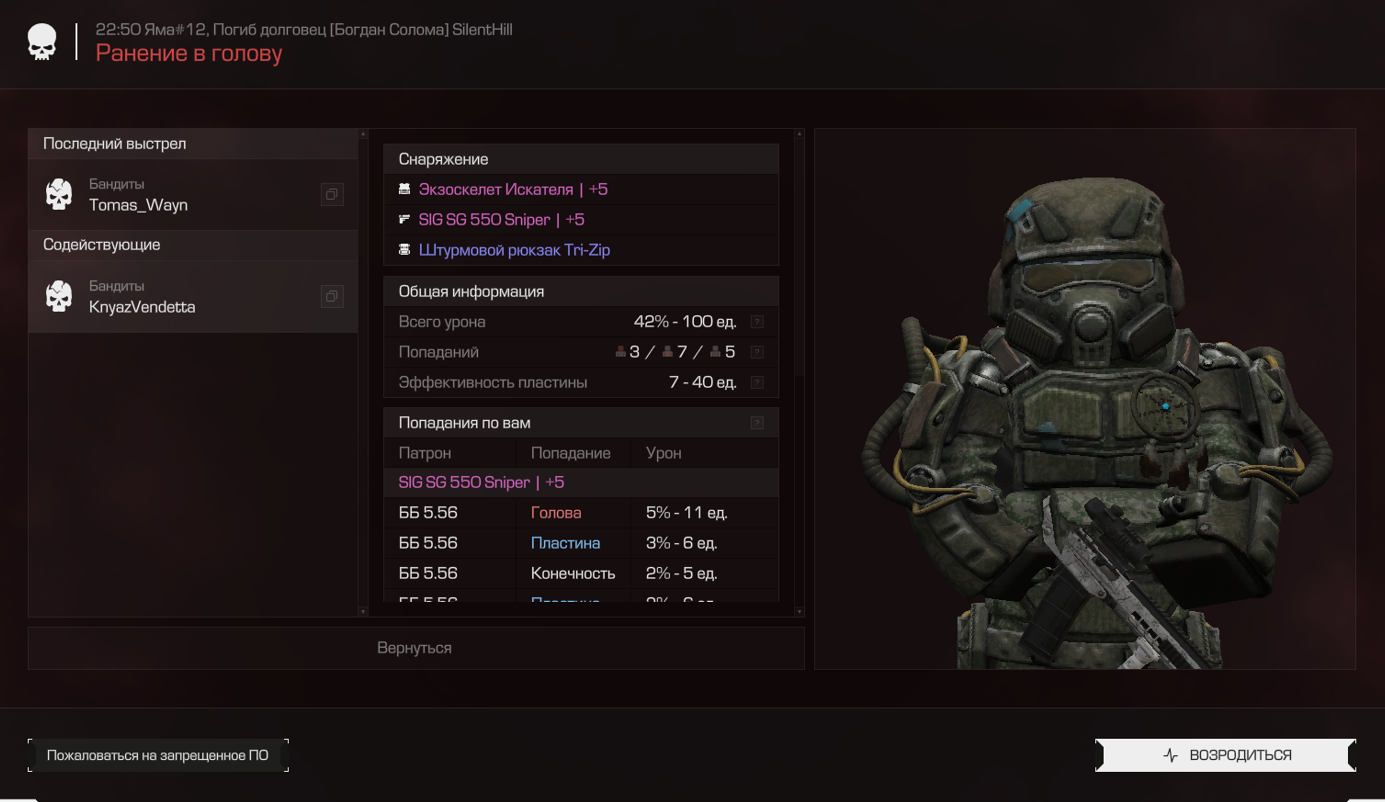Click the 42% - 100 ед. total damage value
Viewport: 1385px width, 802px height.
click(685, 322)
